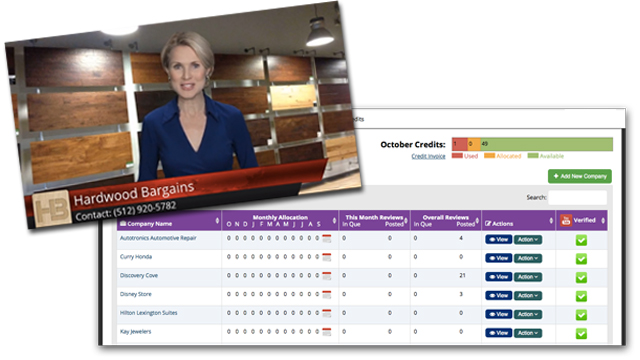
Task: Open Disney Store allocation calendar icon
Action: point(327,295)
